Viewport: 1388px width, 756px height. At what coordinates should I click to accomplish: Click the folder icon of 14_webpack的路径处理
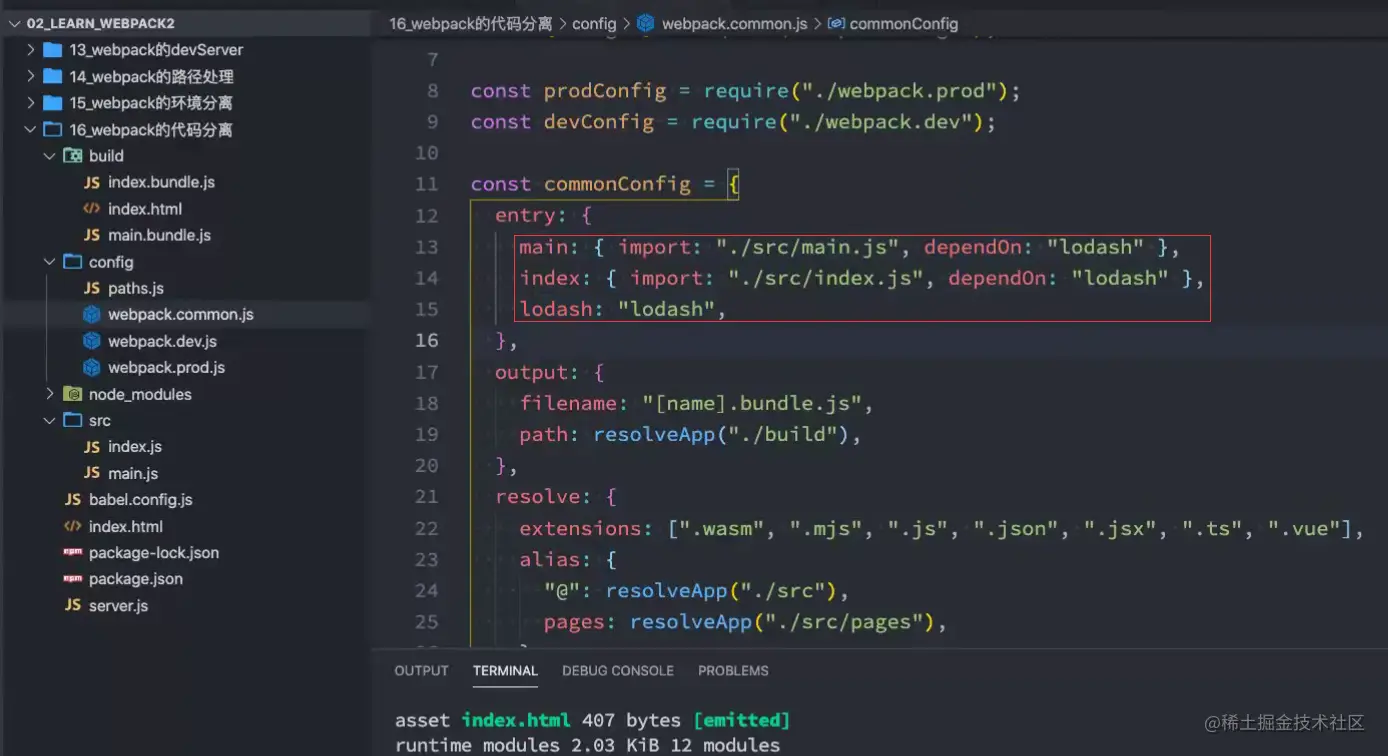(52, 76)
